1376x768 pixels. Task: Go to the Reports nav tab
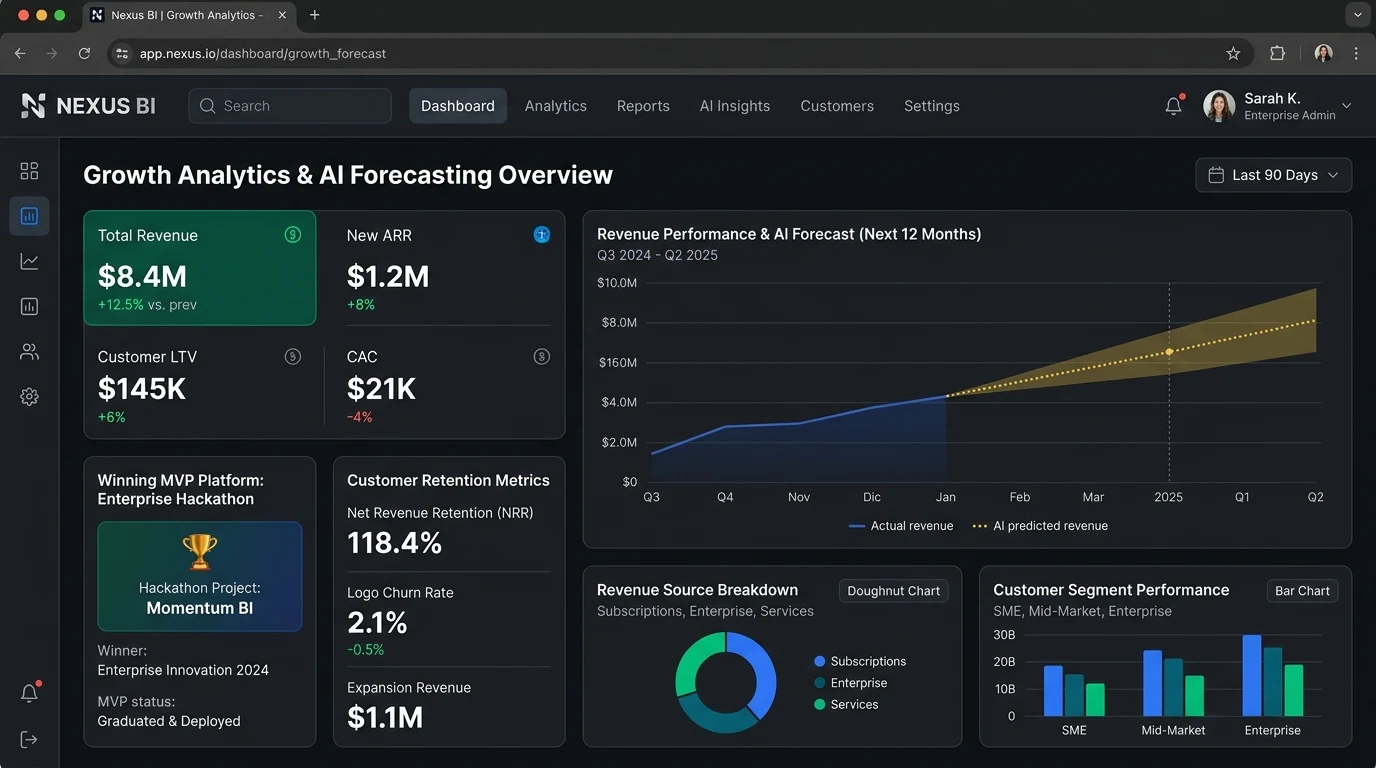click(643, 106)
